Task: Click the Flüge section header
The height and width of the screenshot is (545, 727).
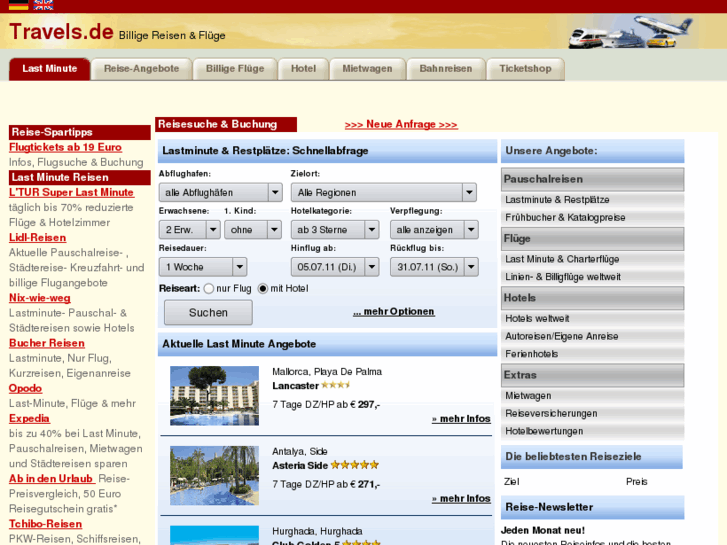Action: (x=593, y=239)
